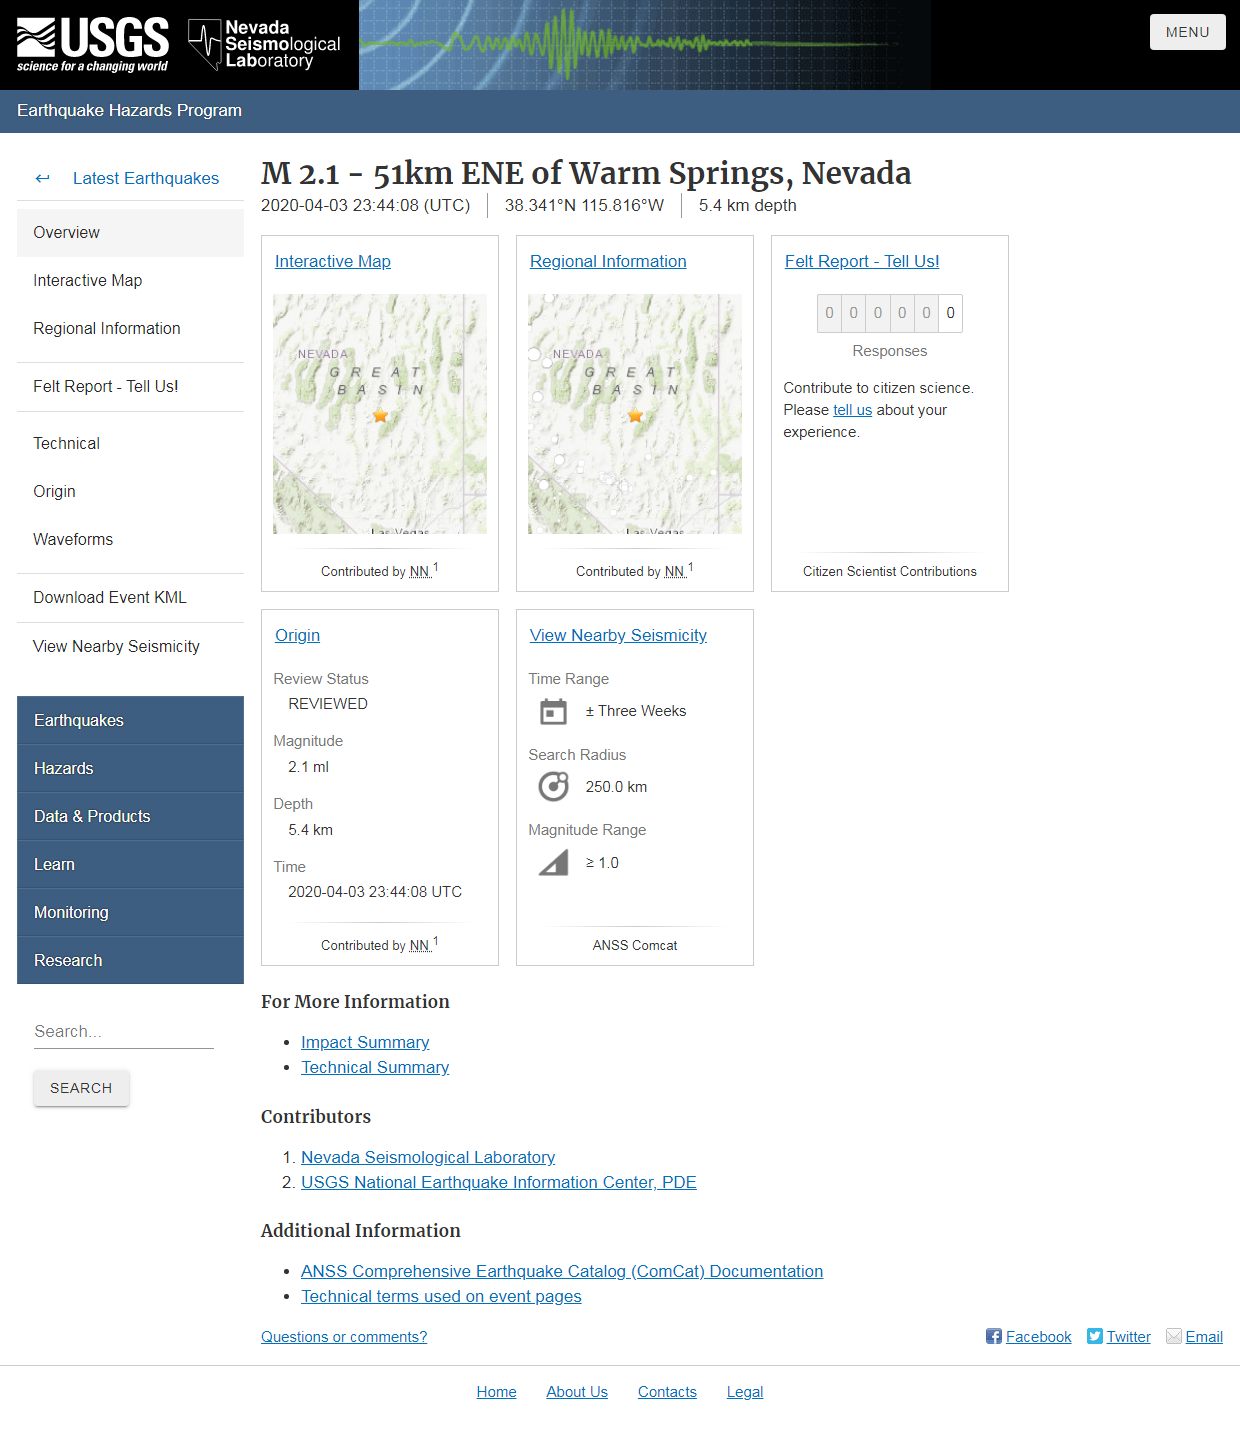Open the Hazards section in sidebar

point(64,769)
